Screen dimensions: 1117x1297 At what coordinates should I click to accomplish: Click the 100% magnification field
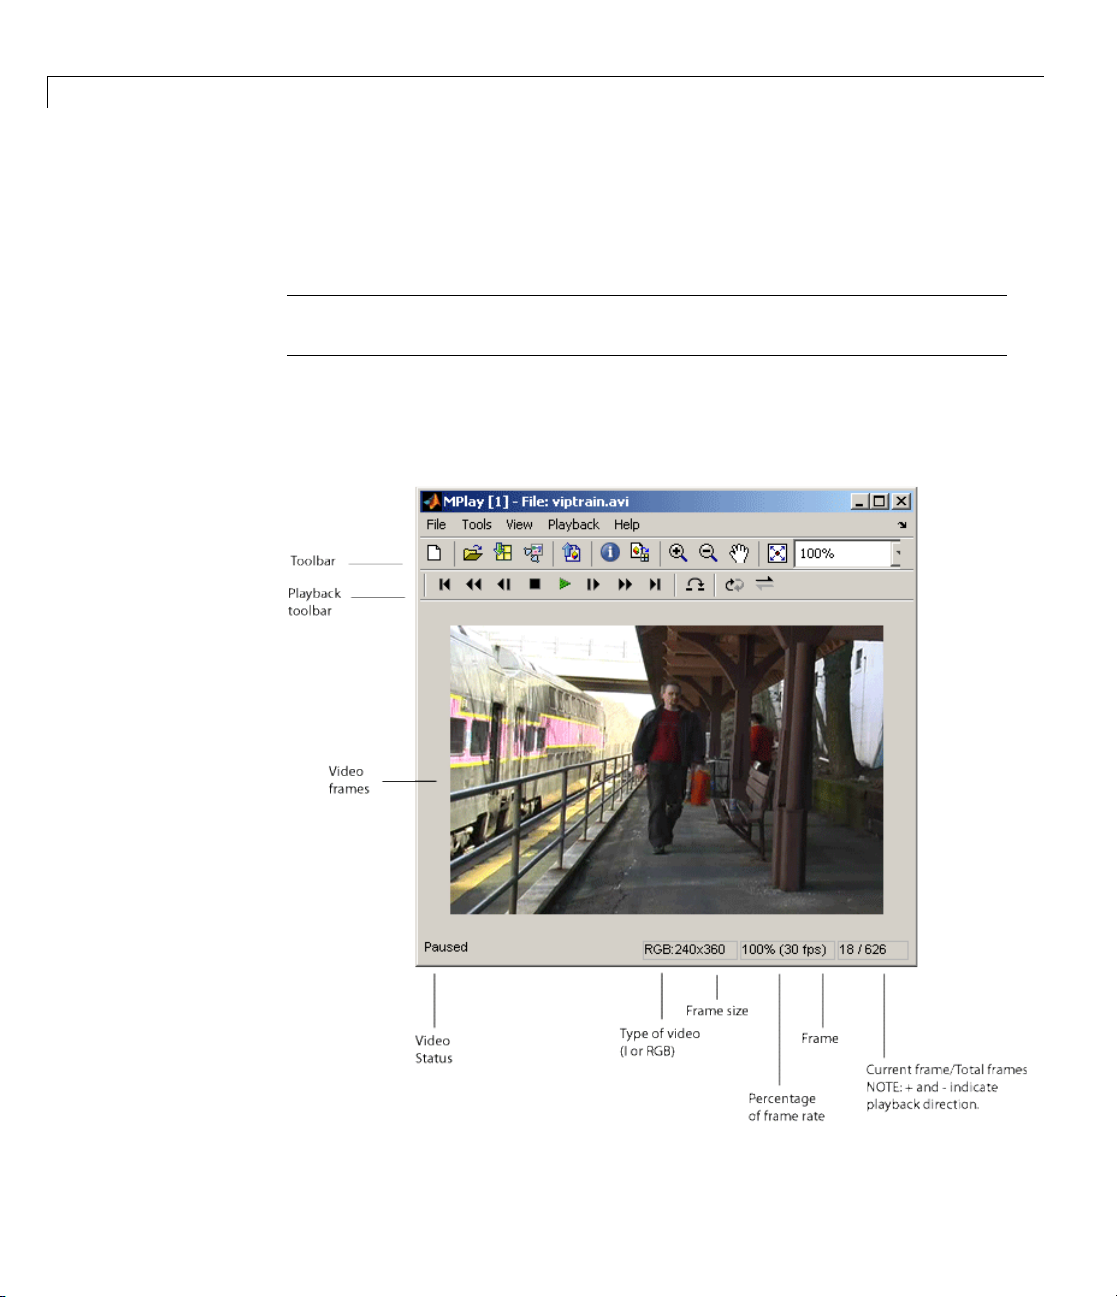(x=842, y=553)
